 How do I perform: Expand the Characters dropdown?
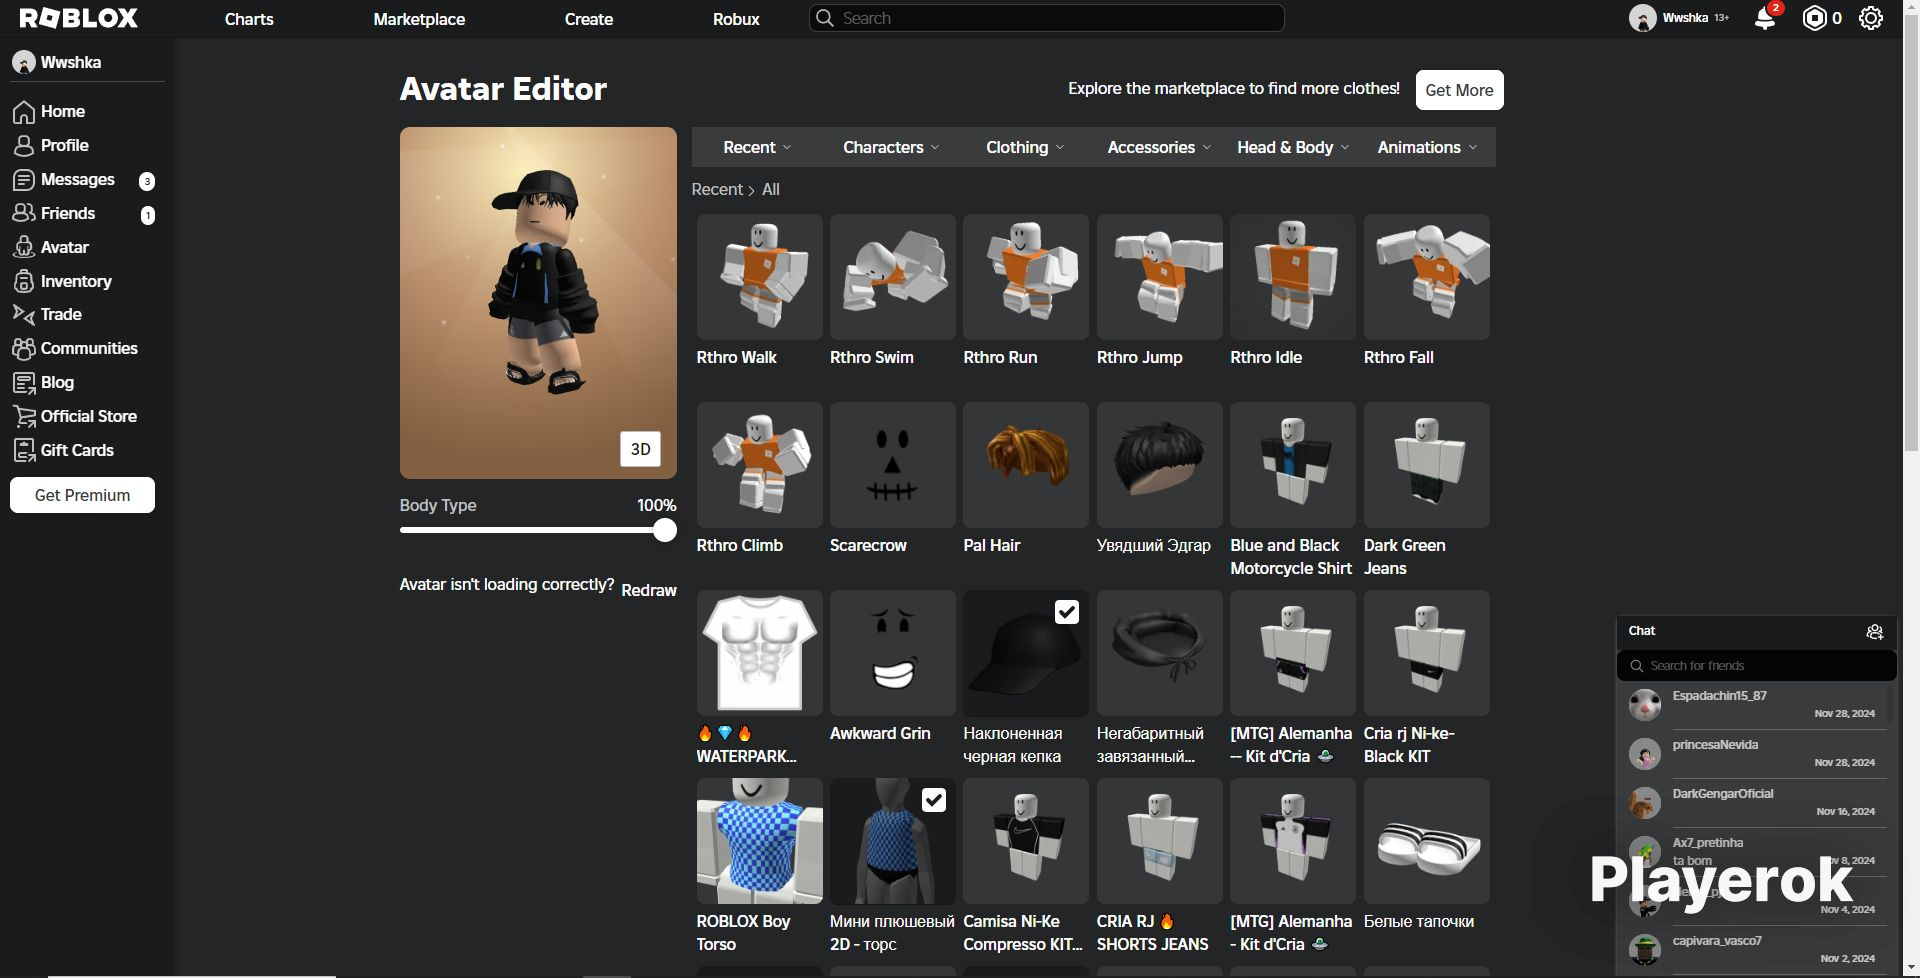(x=891, y=147)
